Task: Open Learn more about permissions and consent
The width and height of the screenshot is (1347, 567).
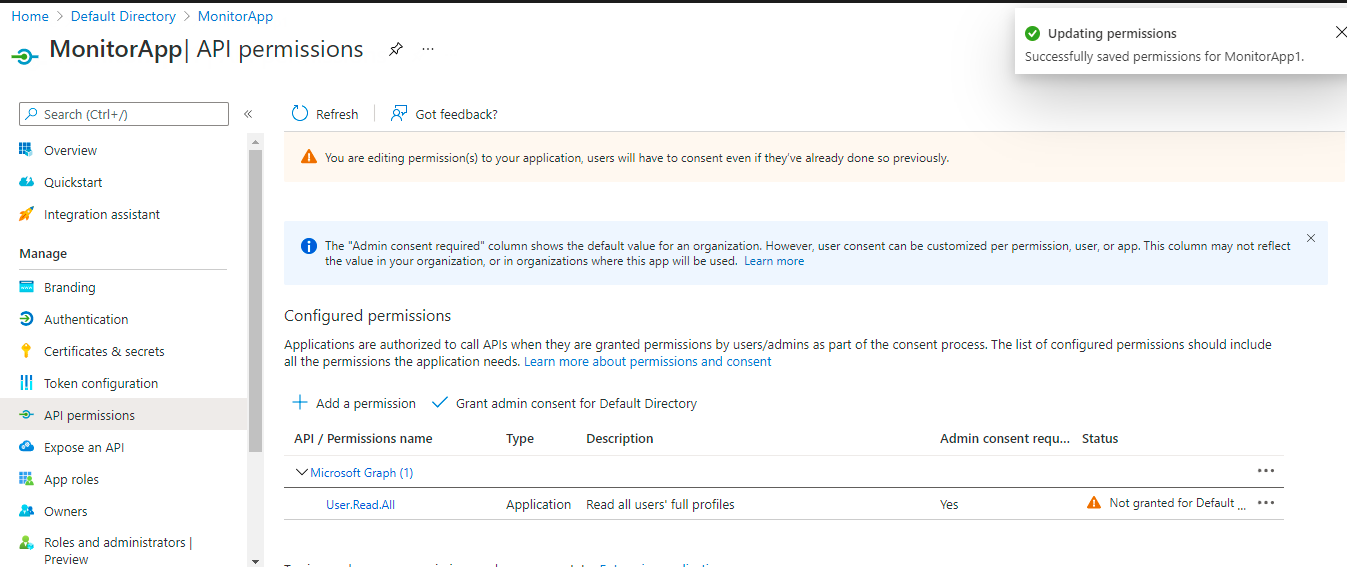Action: 648,361
